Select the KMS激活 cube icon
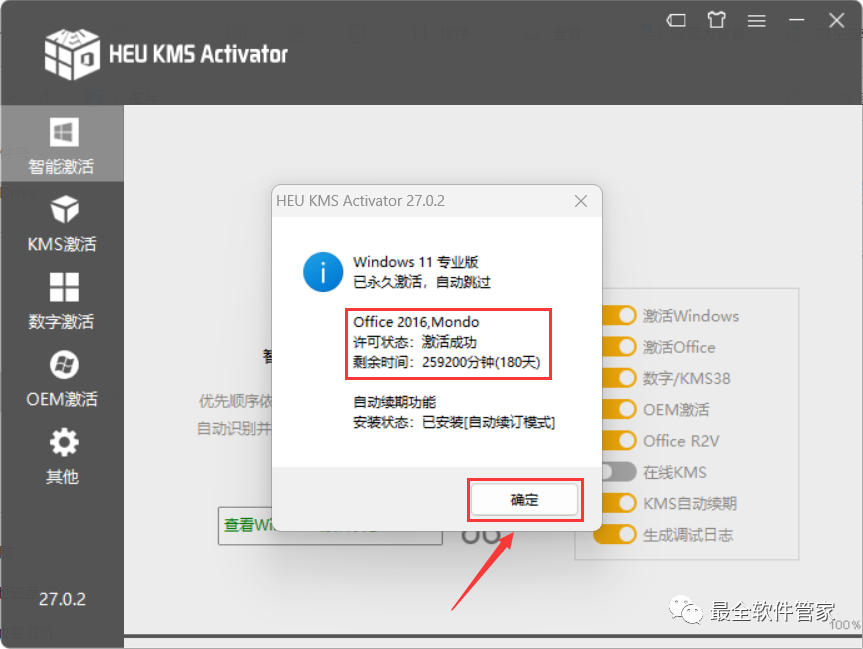The height and width of the screenshot is (649, 863). (64, 209)
